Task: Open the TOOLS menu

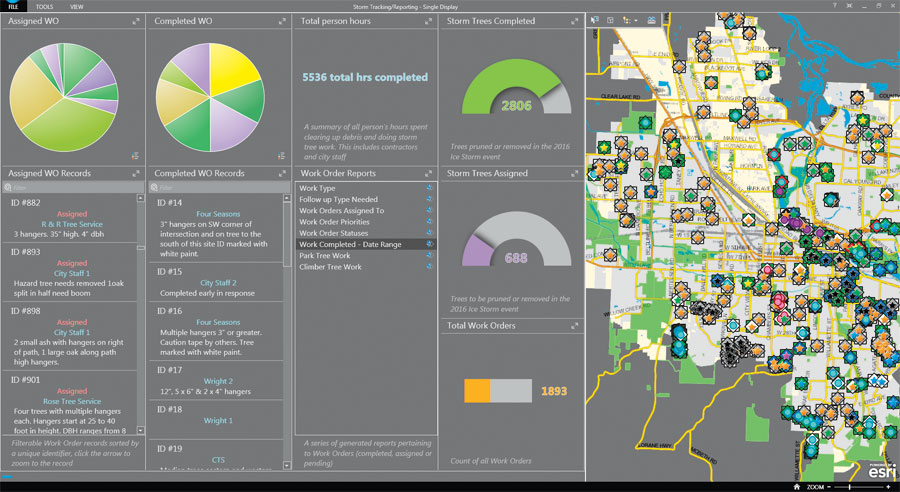Action: click(x=44, y=6)
